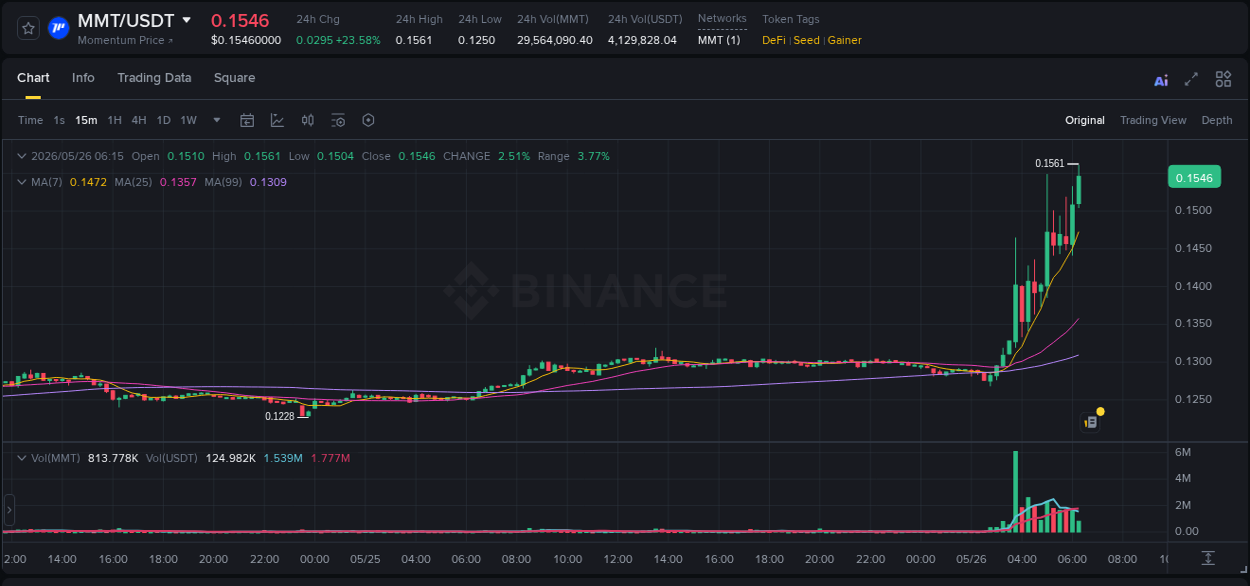
Task: Select the 4H interval
Action: 138,120
